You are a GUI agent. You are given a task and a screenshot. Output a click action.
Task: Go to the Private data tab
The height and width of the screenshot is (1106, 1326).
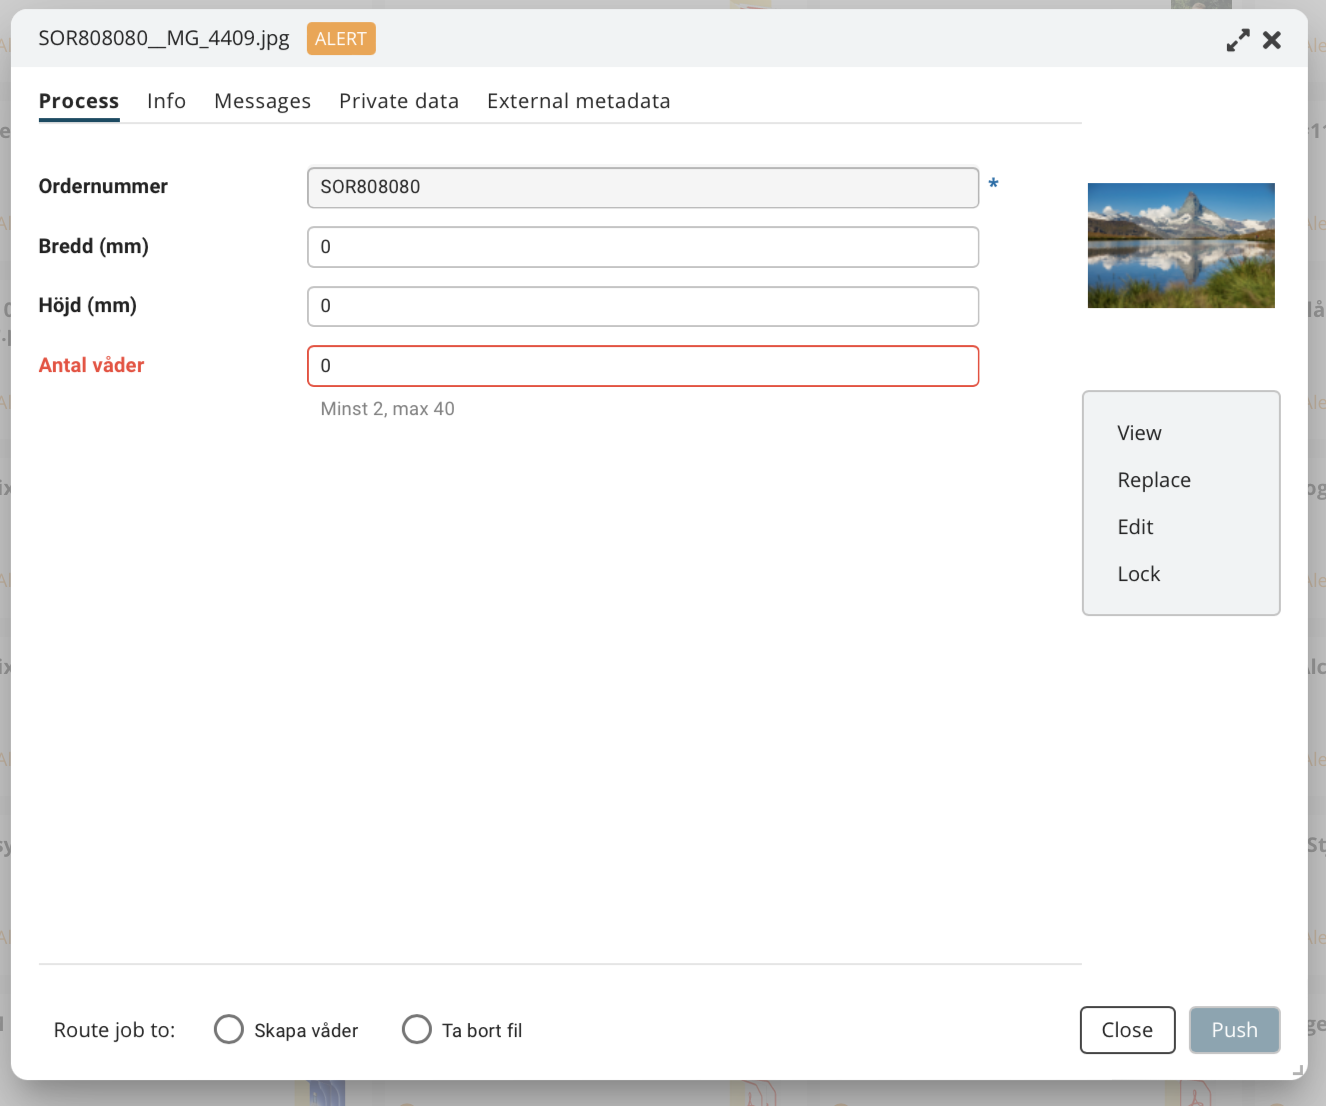[x=398, y=101]
